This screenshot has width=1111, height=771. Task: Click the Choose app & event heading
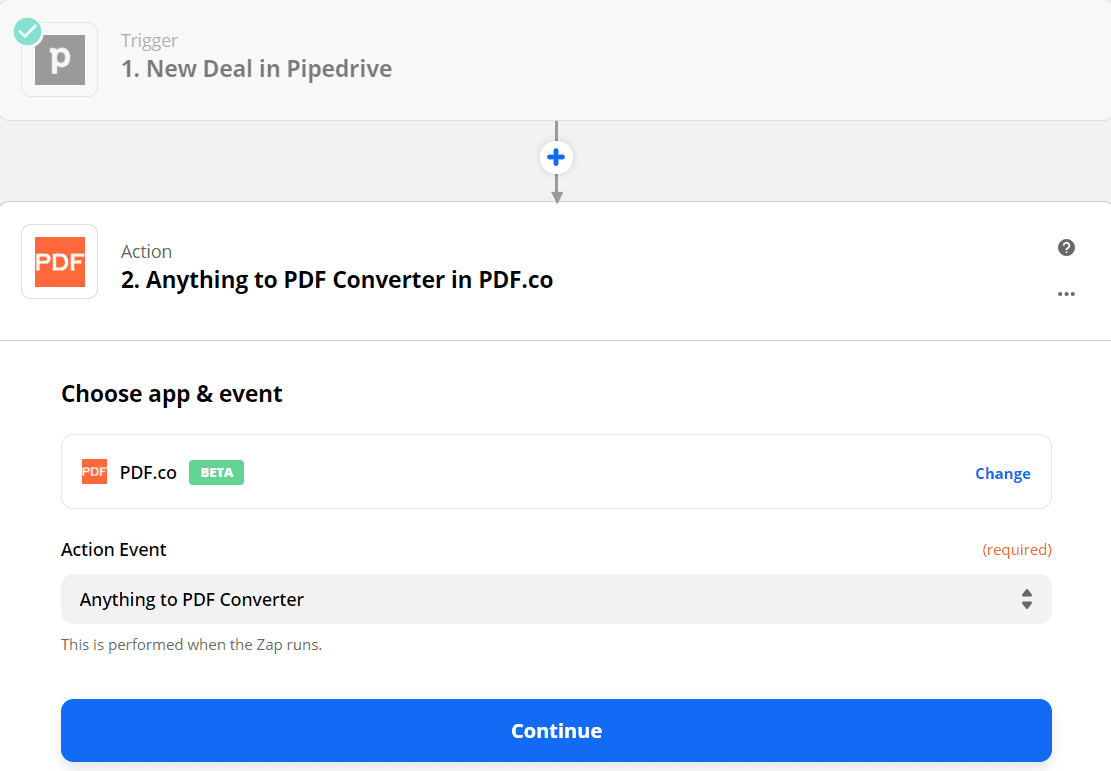(x=171, y=393)
